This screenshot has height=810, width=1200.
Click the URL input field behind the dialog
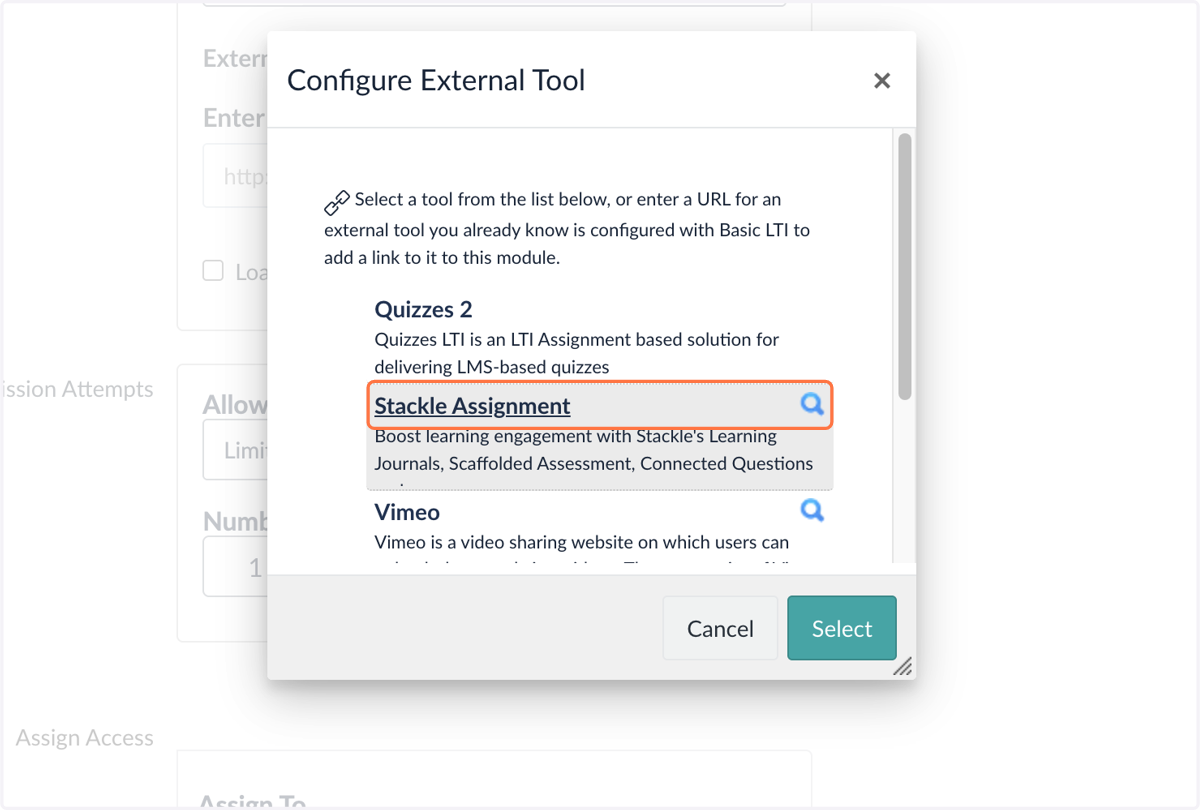236,176
